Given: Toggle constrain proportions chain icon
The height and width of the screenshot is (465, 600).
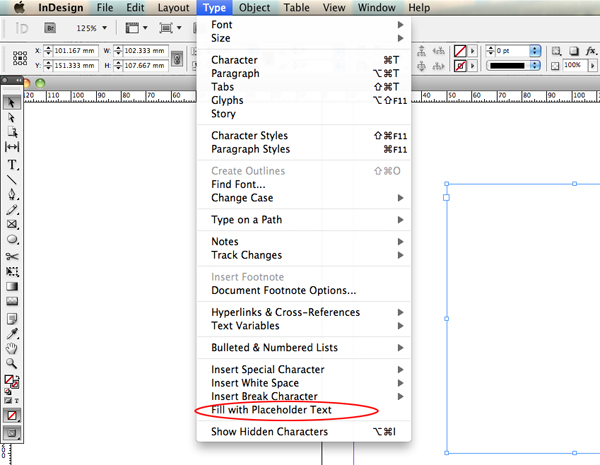Looking at the screenshot, I should pyautogui.click(x=177, y=59).
